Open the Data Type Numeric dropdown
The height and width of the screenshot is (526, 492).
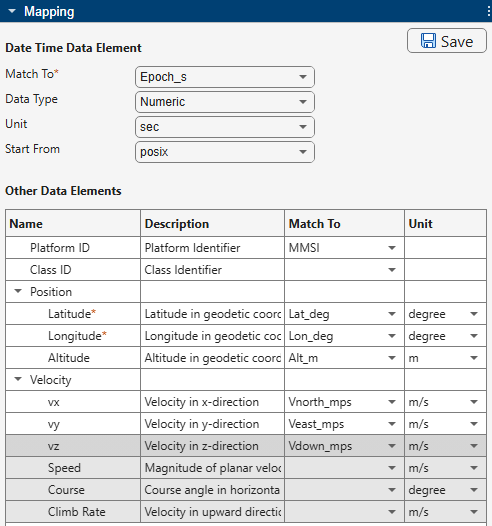(225, 102)
